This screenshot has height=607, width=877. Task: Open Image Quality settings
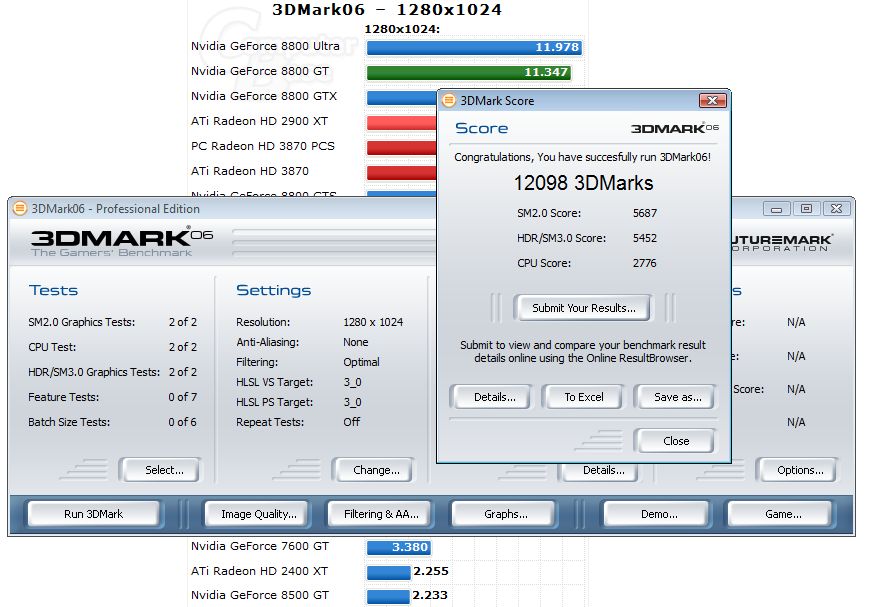pyautogui.click(x=259, y=514)
